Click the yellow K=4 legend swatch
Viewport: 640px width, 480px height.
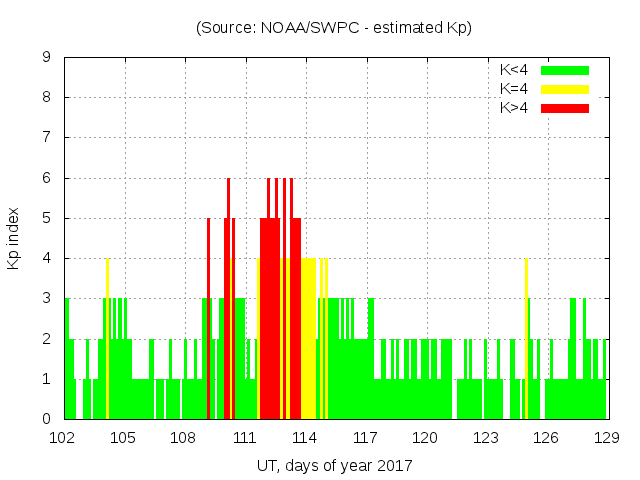(x=565, y=89)
